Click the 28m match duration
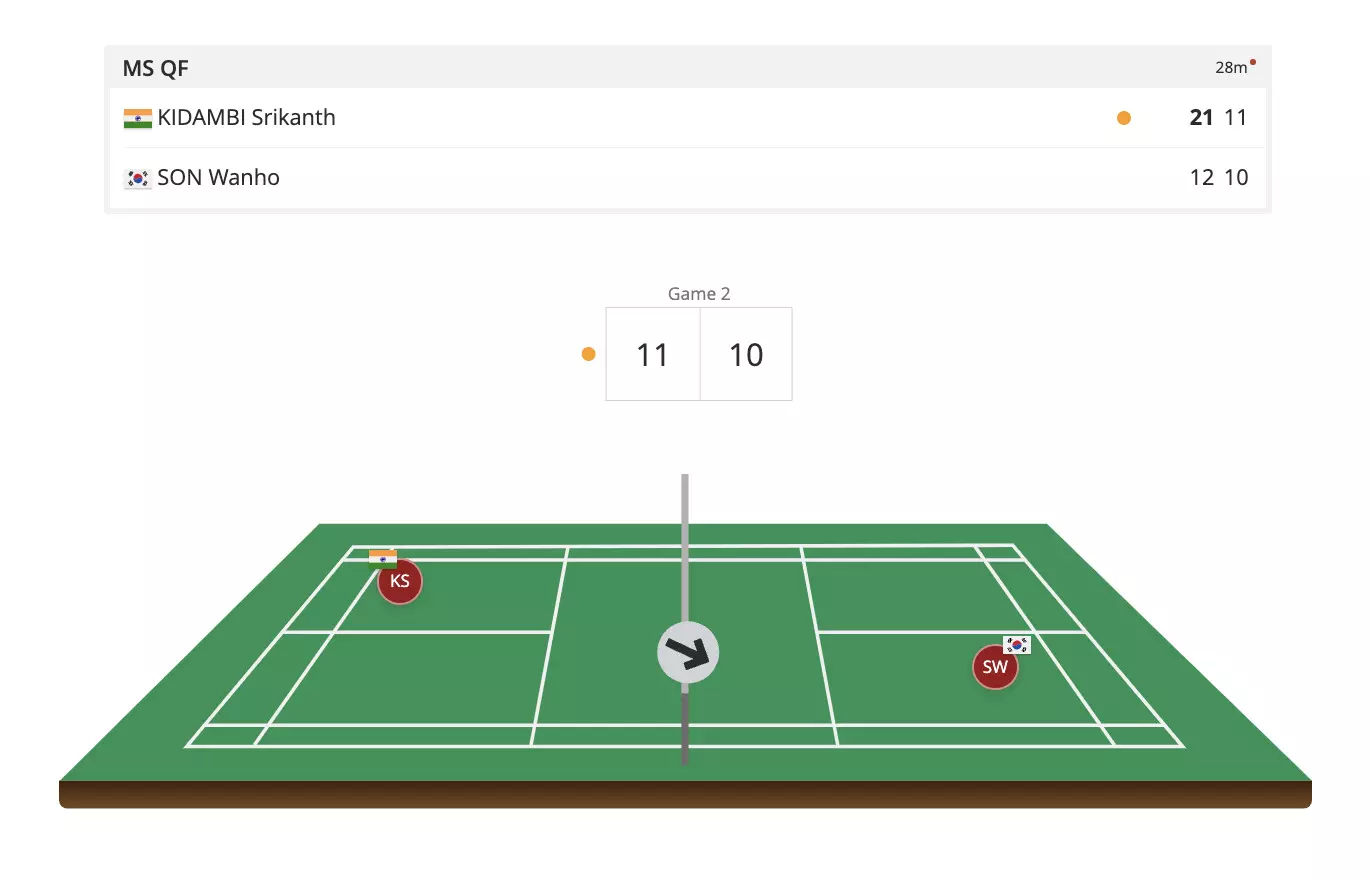The image size is (1370, 880). pyautogui.click(x=1230, y=68)
